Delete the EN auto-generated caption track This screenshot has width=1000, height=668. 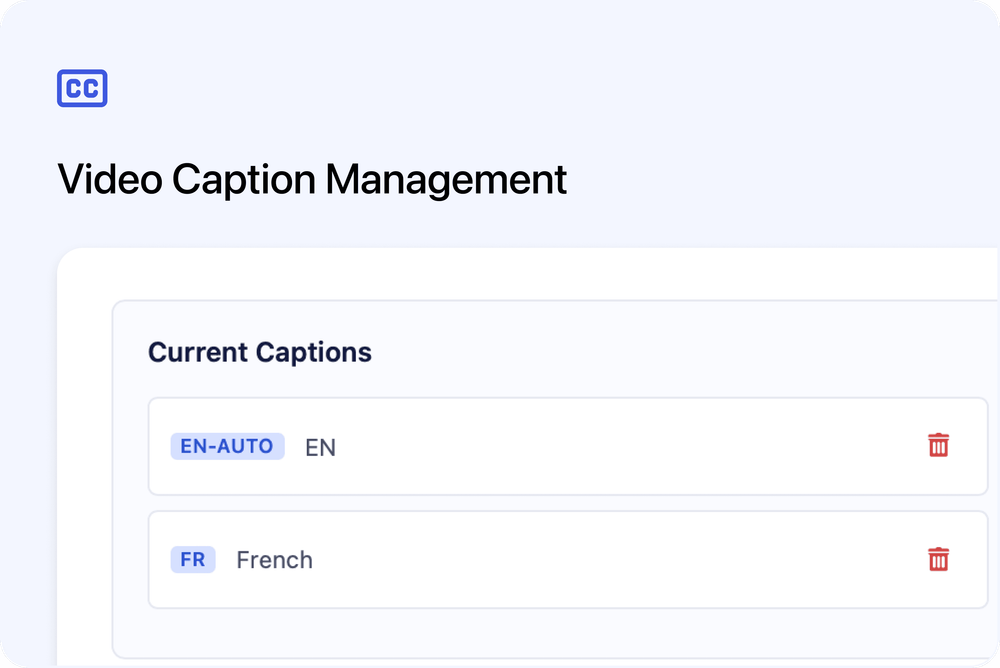[938, 446]
